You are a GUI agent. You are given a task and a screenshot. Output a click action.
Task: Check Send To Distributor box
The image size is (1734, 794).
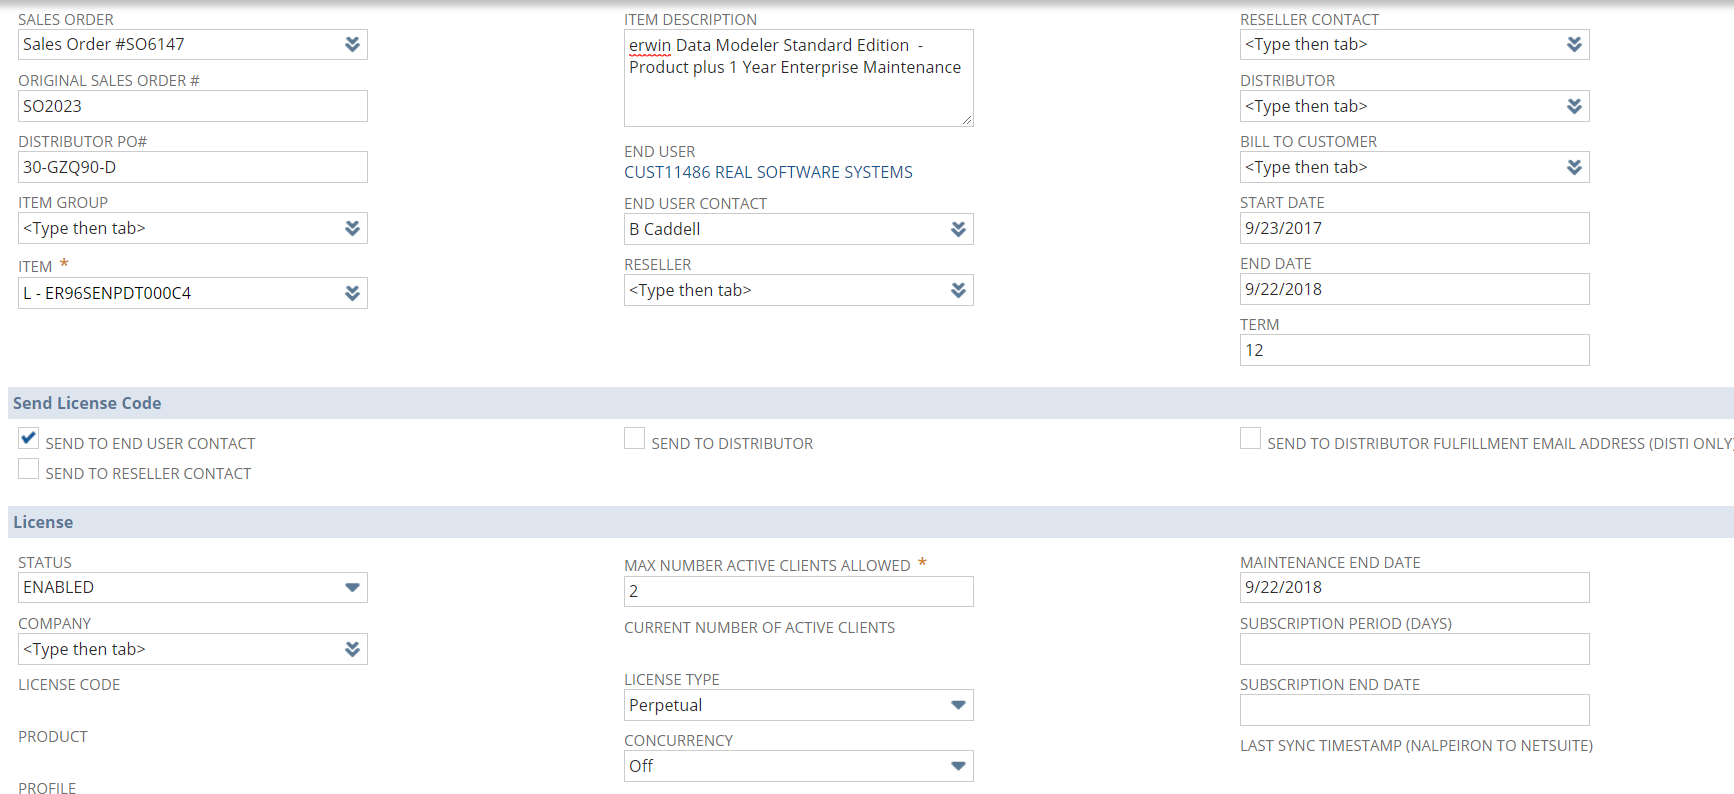click(x=635, y=438)
